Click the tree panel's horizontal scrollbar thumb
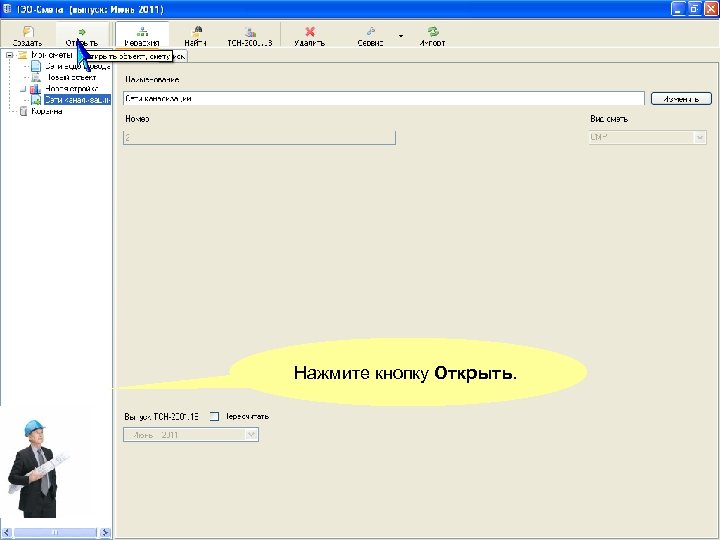720x540 pixels. (x=55, y=533)
